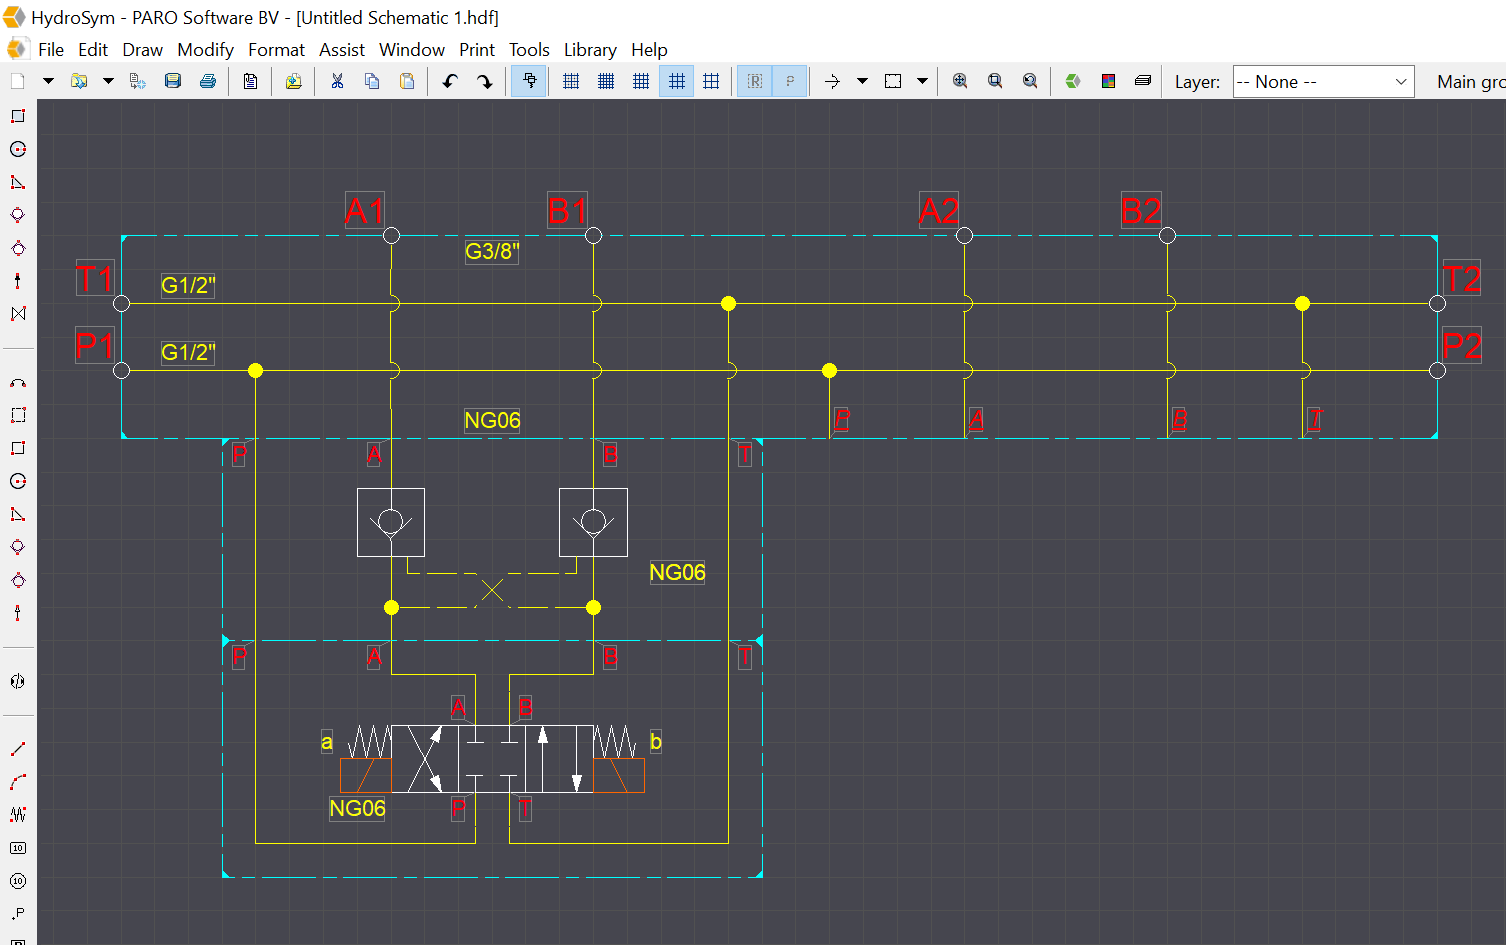Click the Save icon in toolbar
This screenshot has height=945, width=1506.
point(173,81)
